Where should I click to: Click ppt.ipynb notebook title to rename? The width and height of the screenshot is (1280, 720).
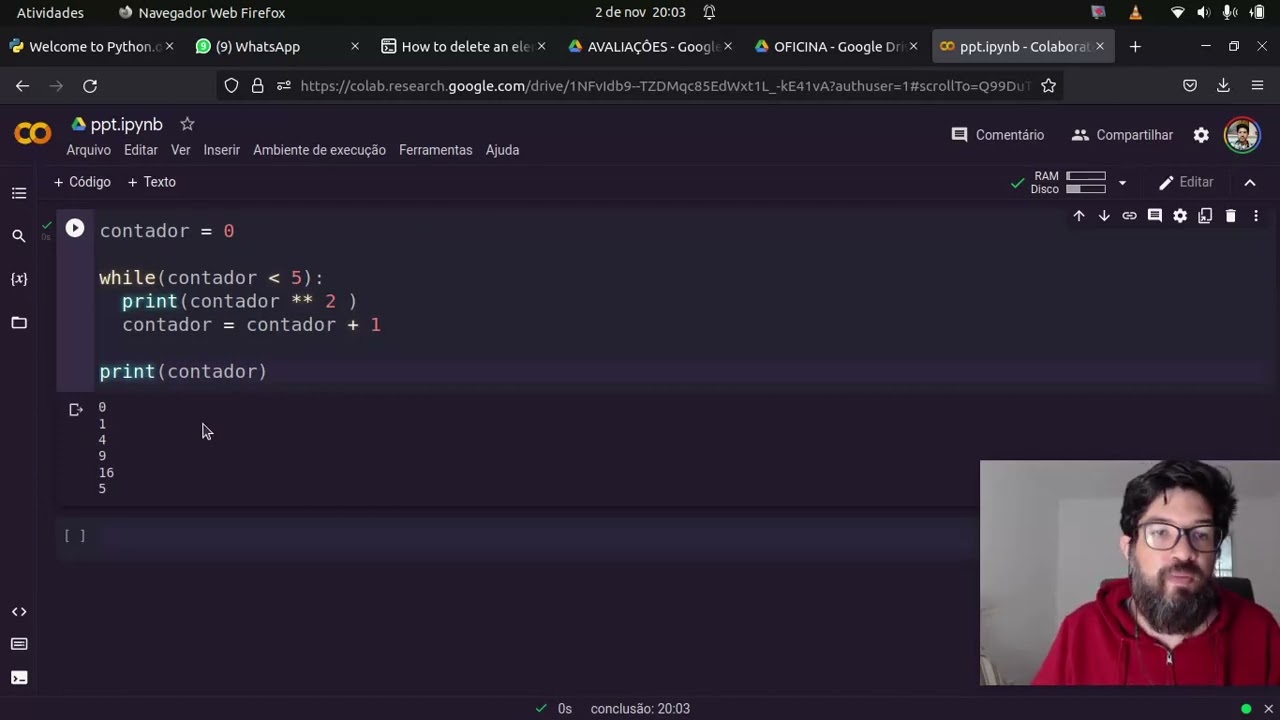pyautogui.click(x=126, y=125)
